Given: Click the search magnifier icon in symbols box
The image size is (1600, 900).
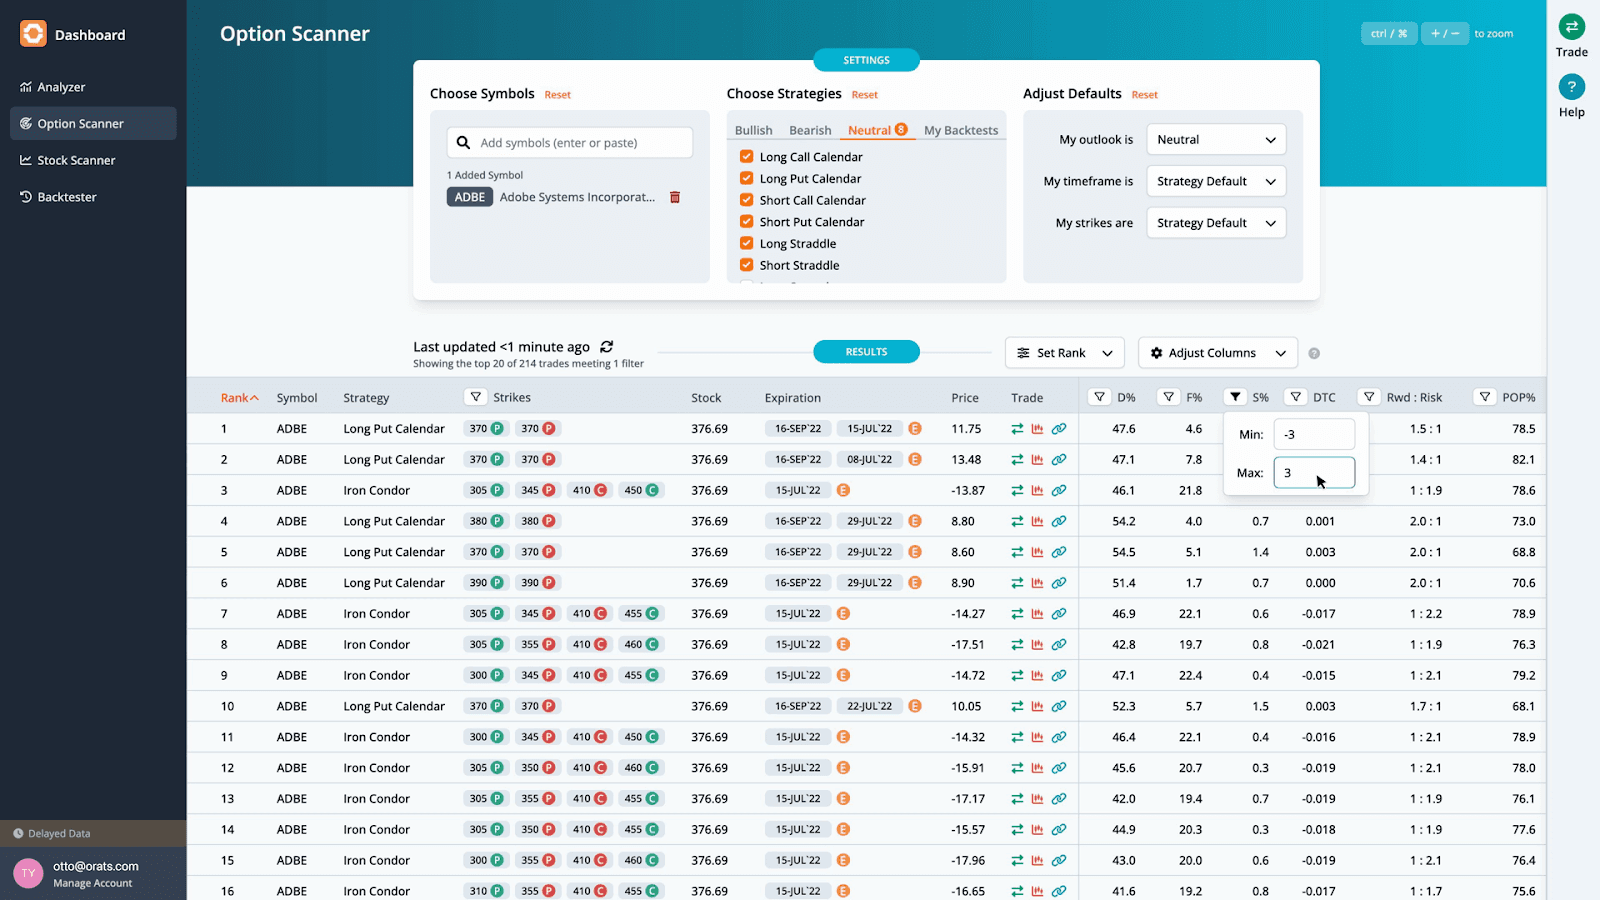Looking at the screenshot, I should tap(464, 143).
